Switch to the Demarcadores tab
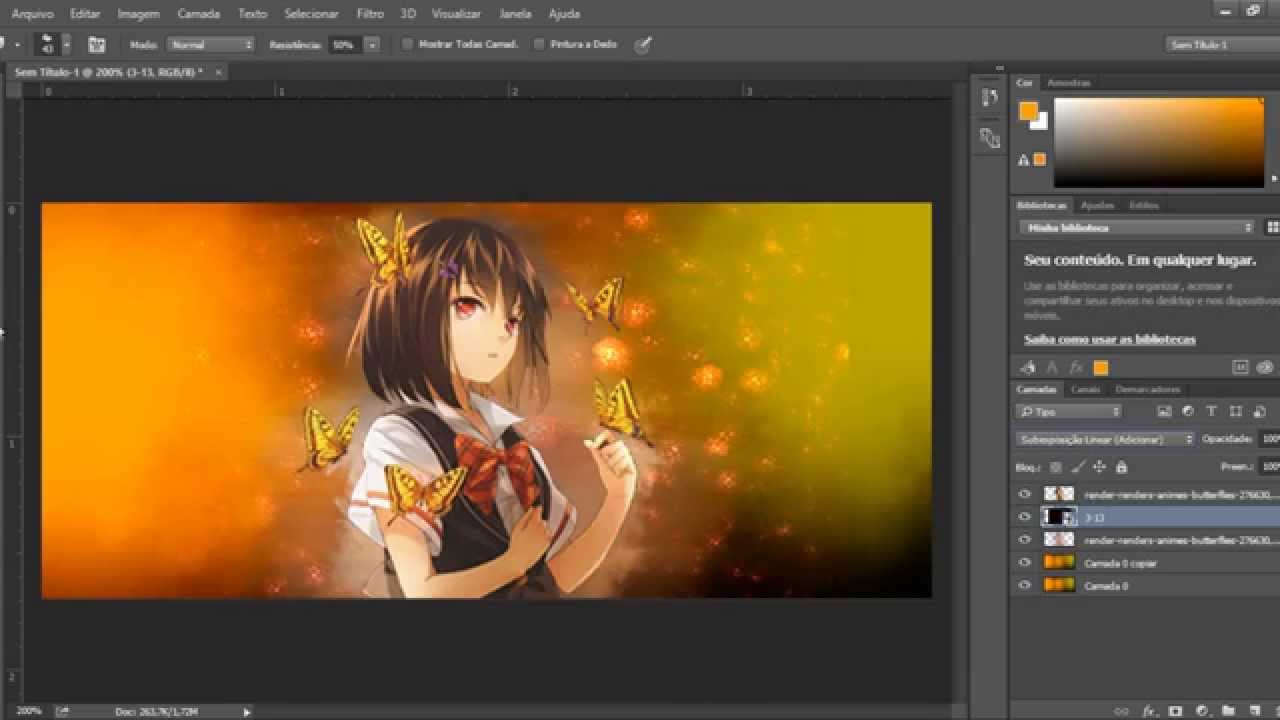Screen dimensions: 1280x720 [1148, 389]
